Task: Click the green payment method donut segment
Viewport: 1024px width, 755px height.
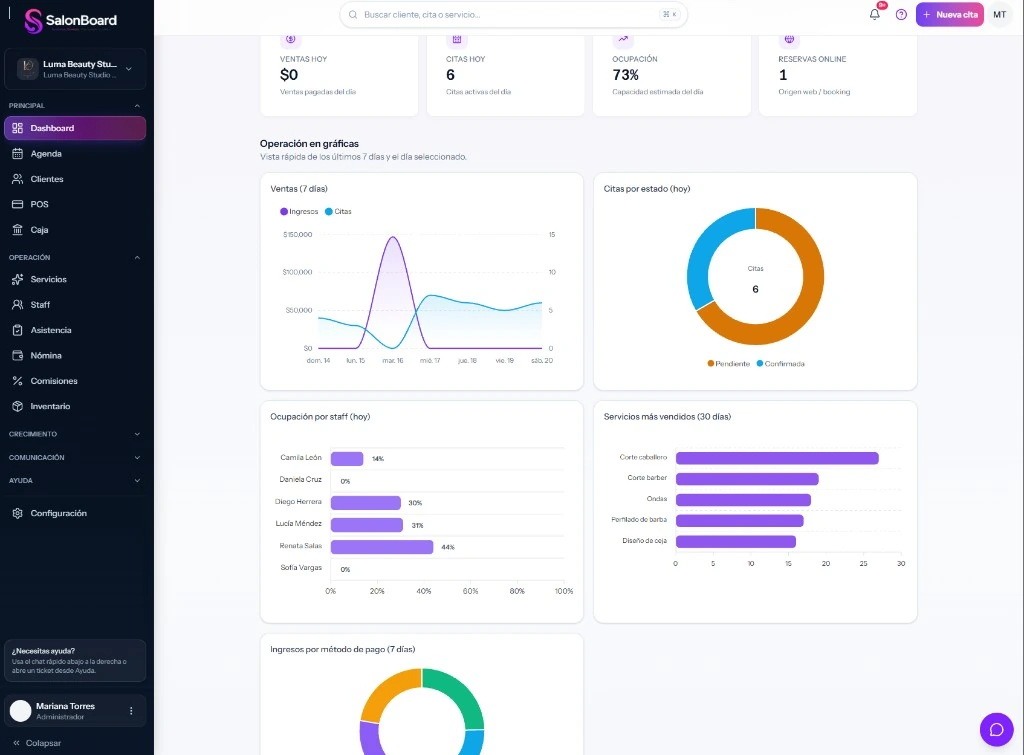Action: [462, 694]
